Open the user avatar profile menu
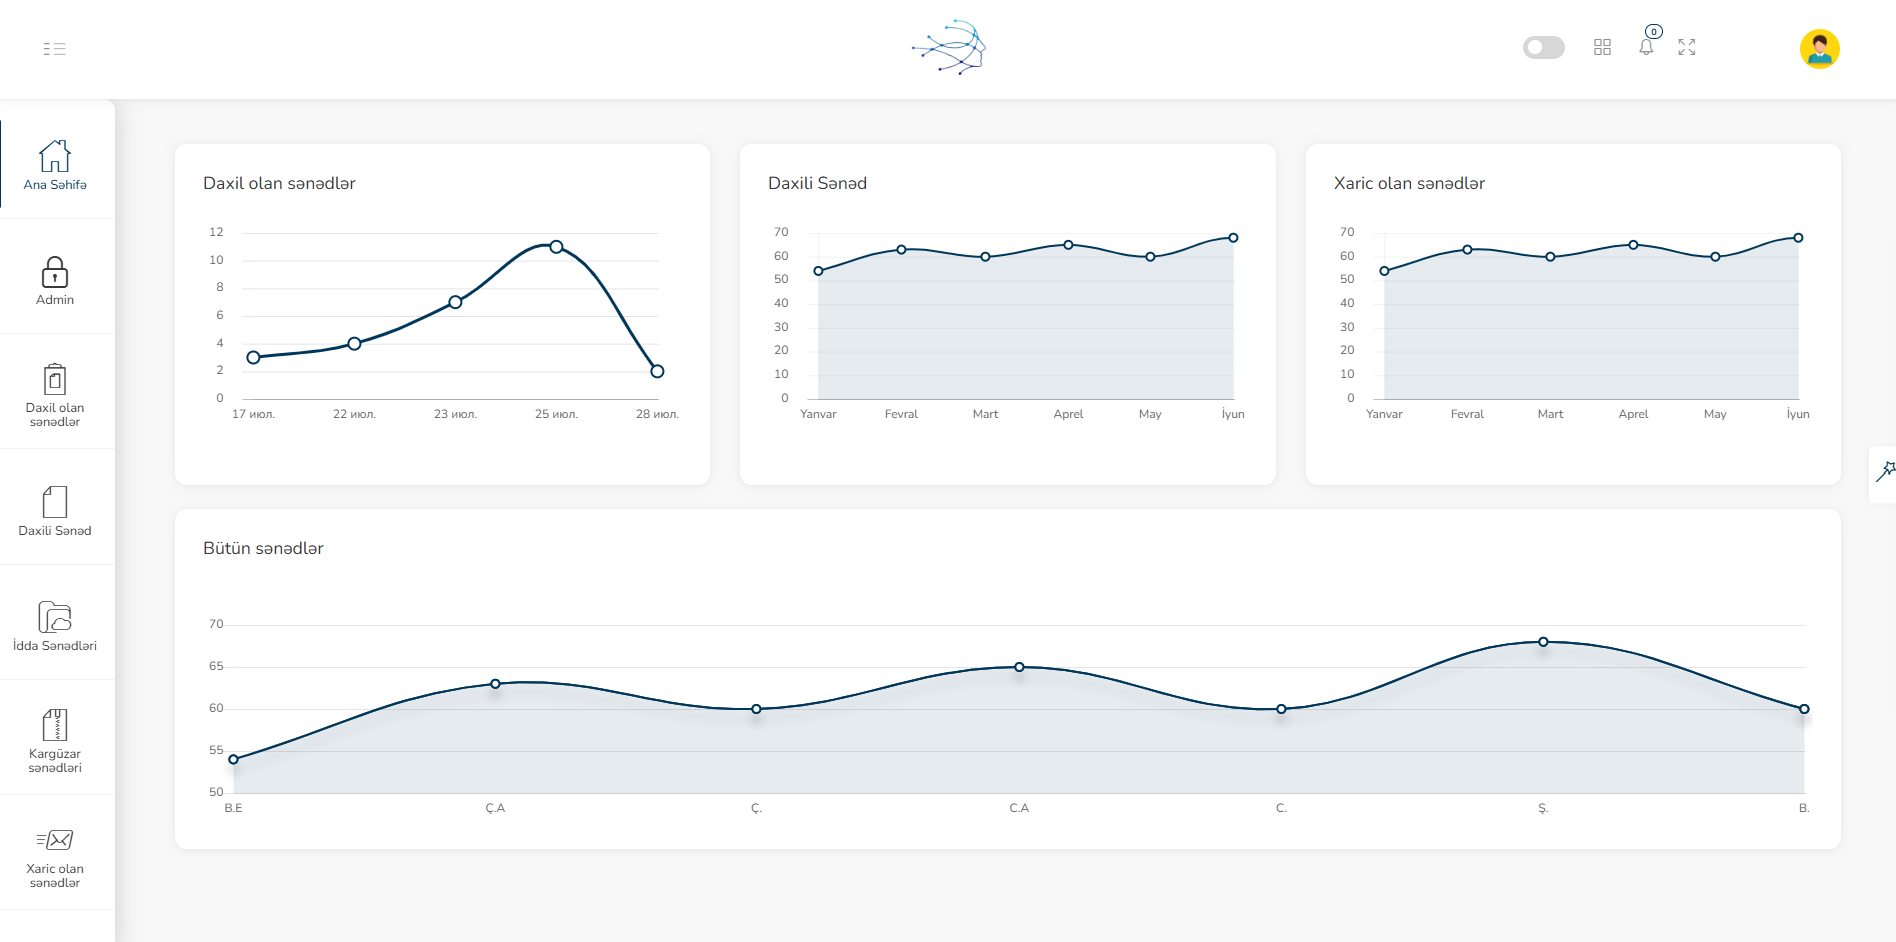Image resolution: width=1896 pixels, height=942 pixels. (x=1819, y=49)
